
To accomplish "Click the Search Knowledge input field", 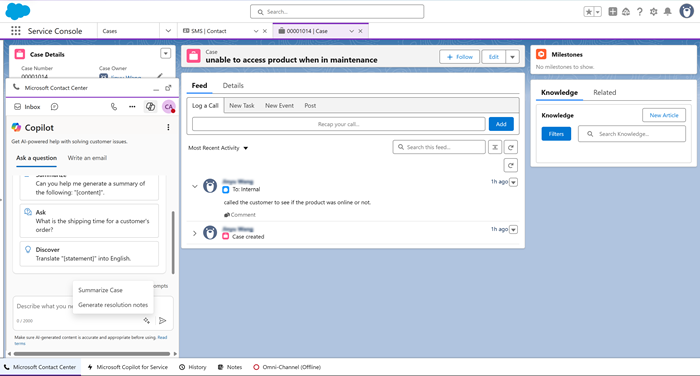I will [x=632, y=134].
